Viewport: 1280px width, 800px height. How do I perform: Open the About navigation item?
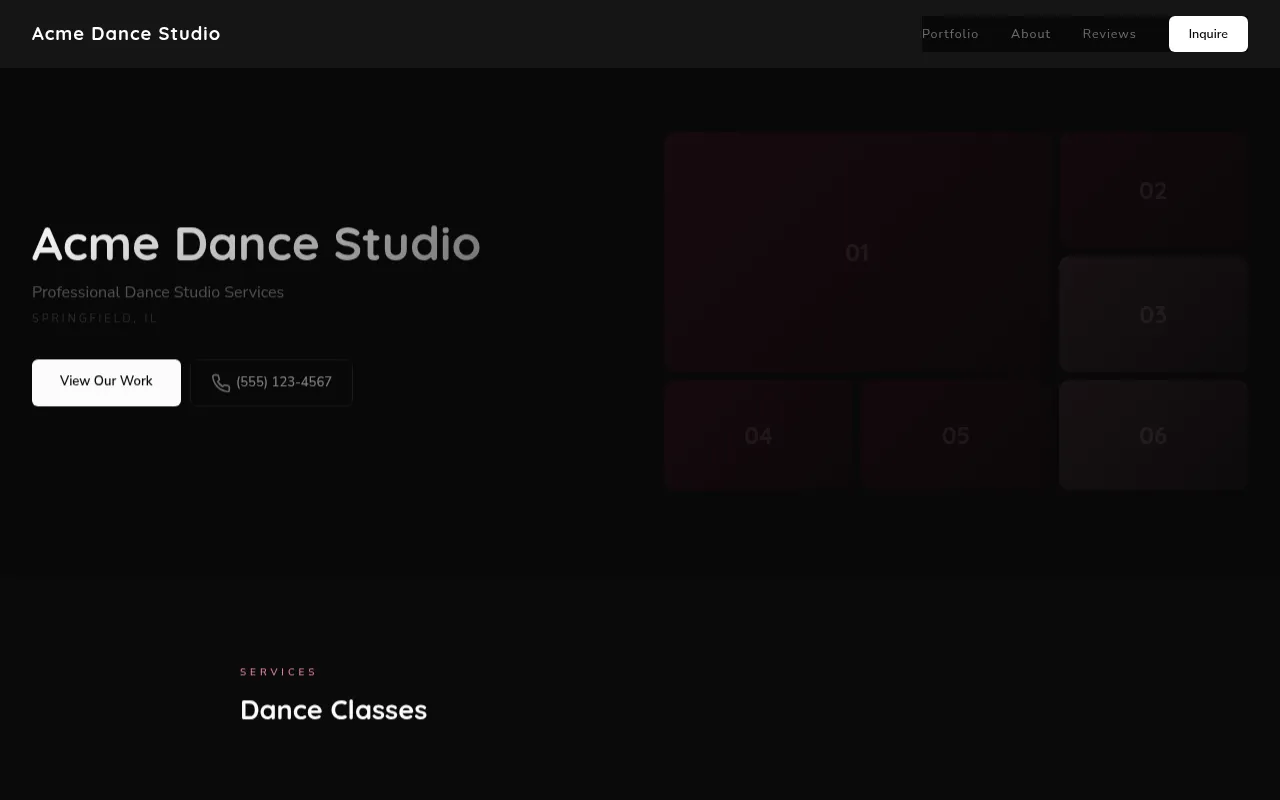[x=1030, y=33]
